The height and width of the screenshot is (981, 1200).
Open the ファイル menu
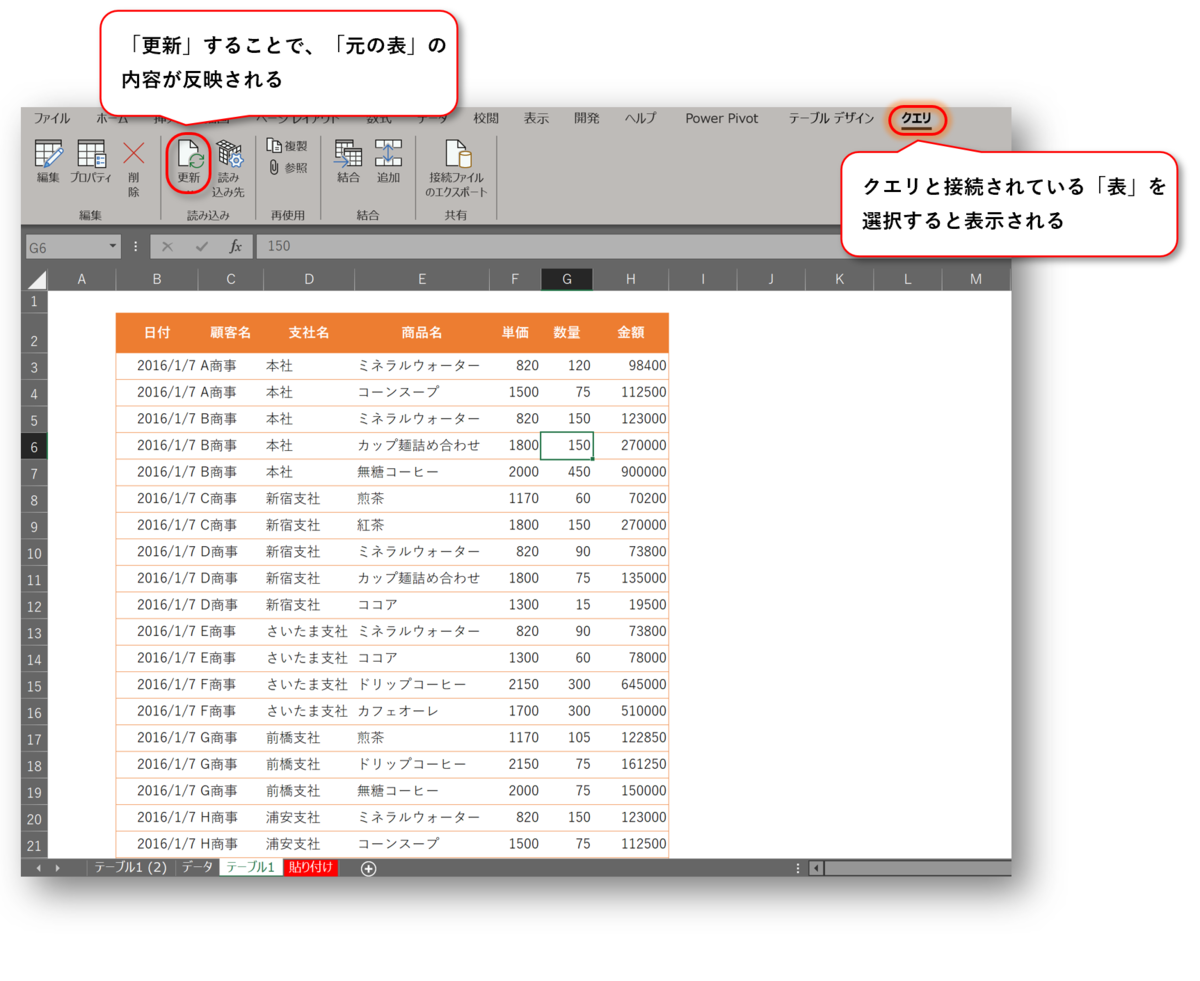click(50, 118)
